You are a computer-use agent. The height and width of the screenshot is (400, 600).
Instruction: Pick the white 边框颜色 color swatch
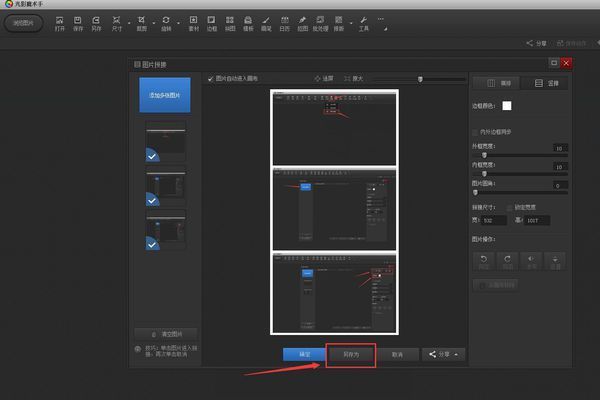[x=507, y=106]
